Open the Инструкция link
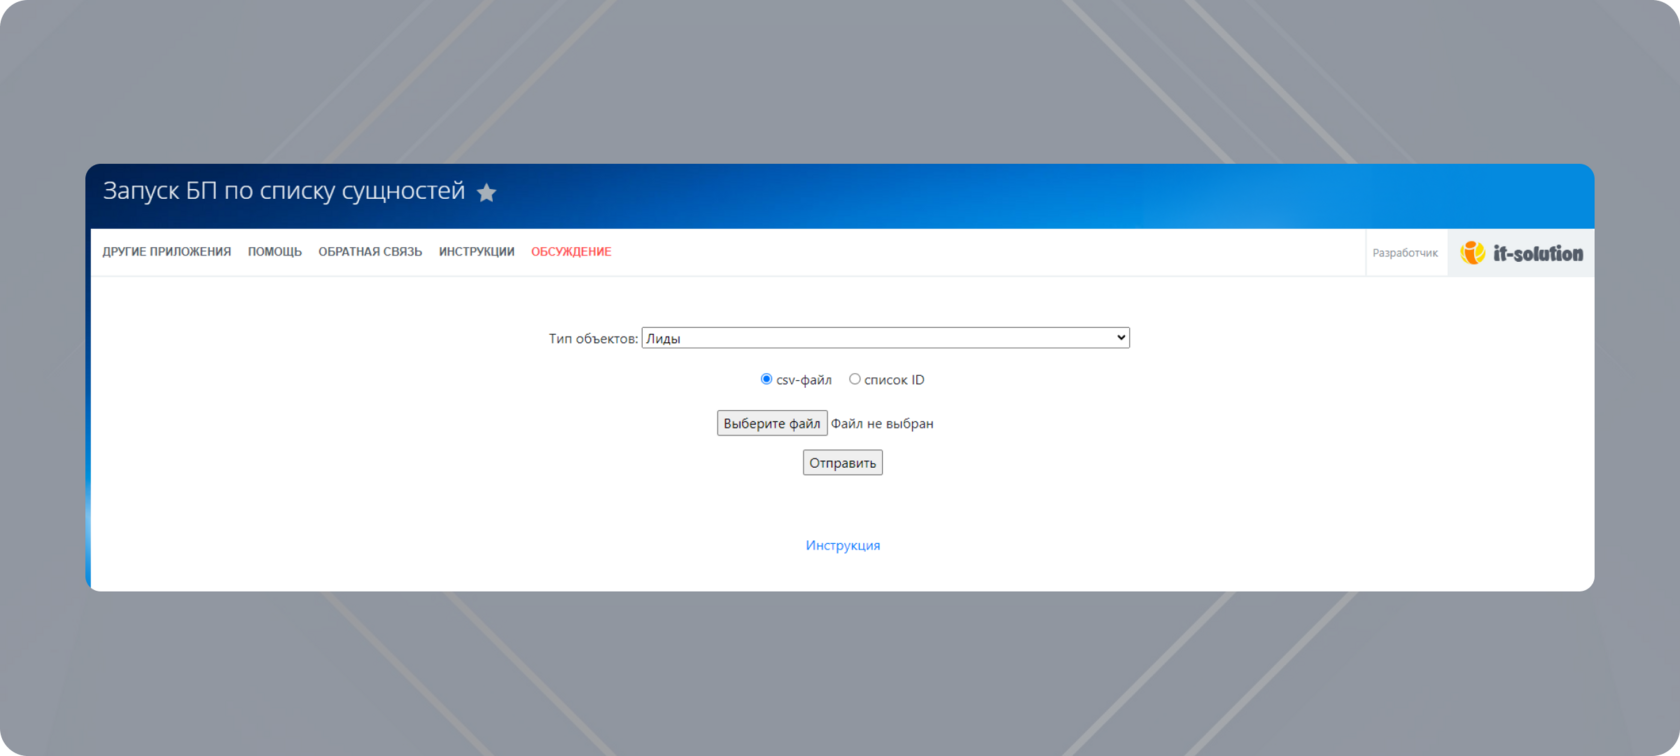 [843, 545]
